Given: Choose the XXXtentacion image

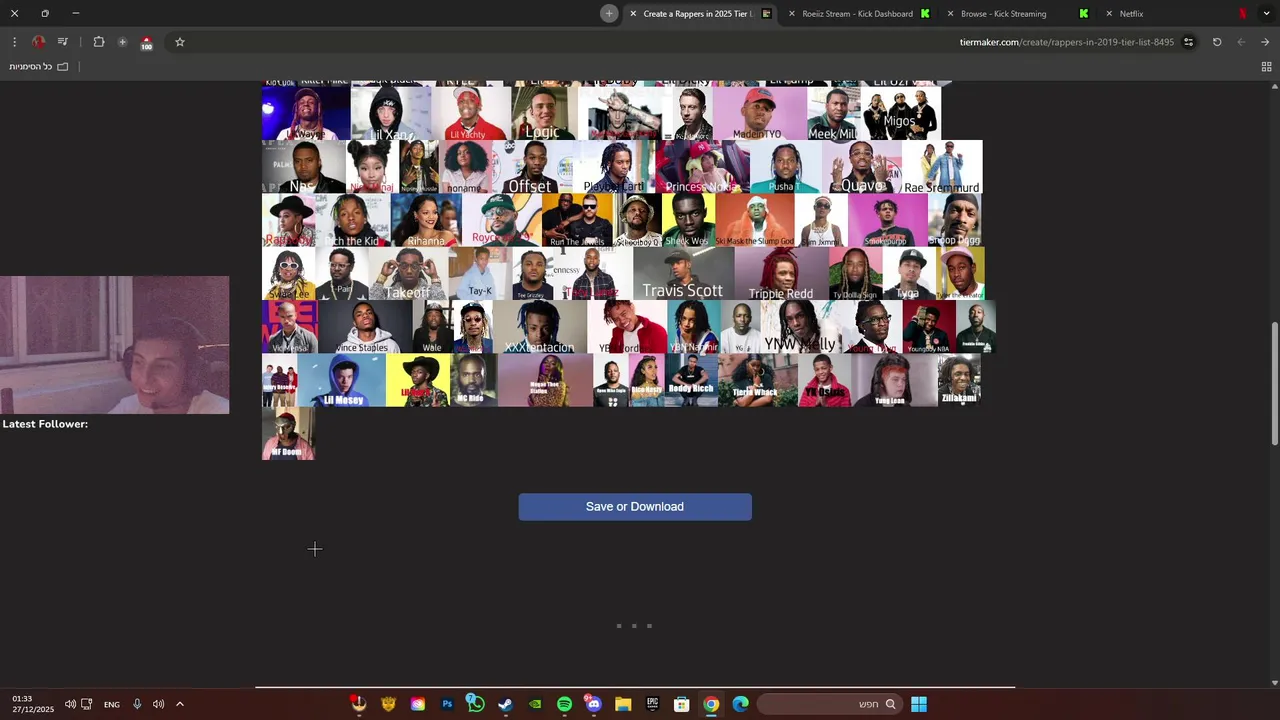Looking at the screenshot, I should tap(540, 327).
